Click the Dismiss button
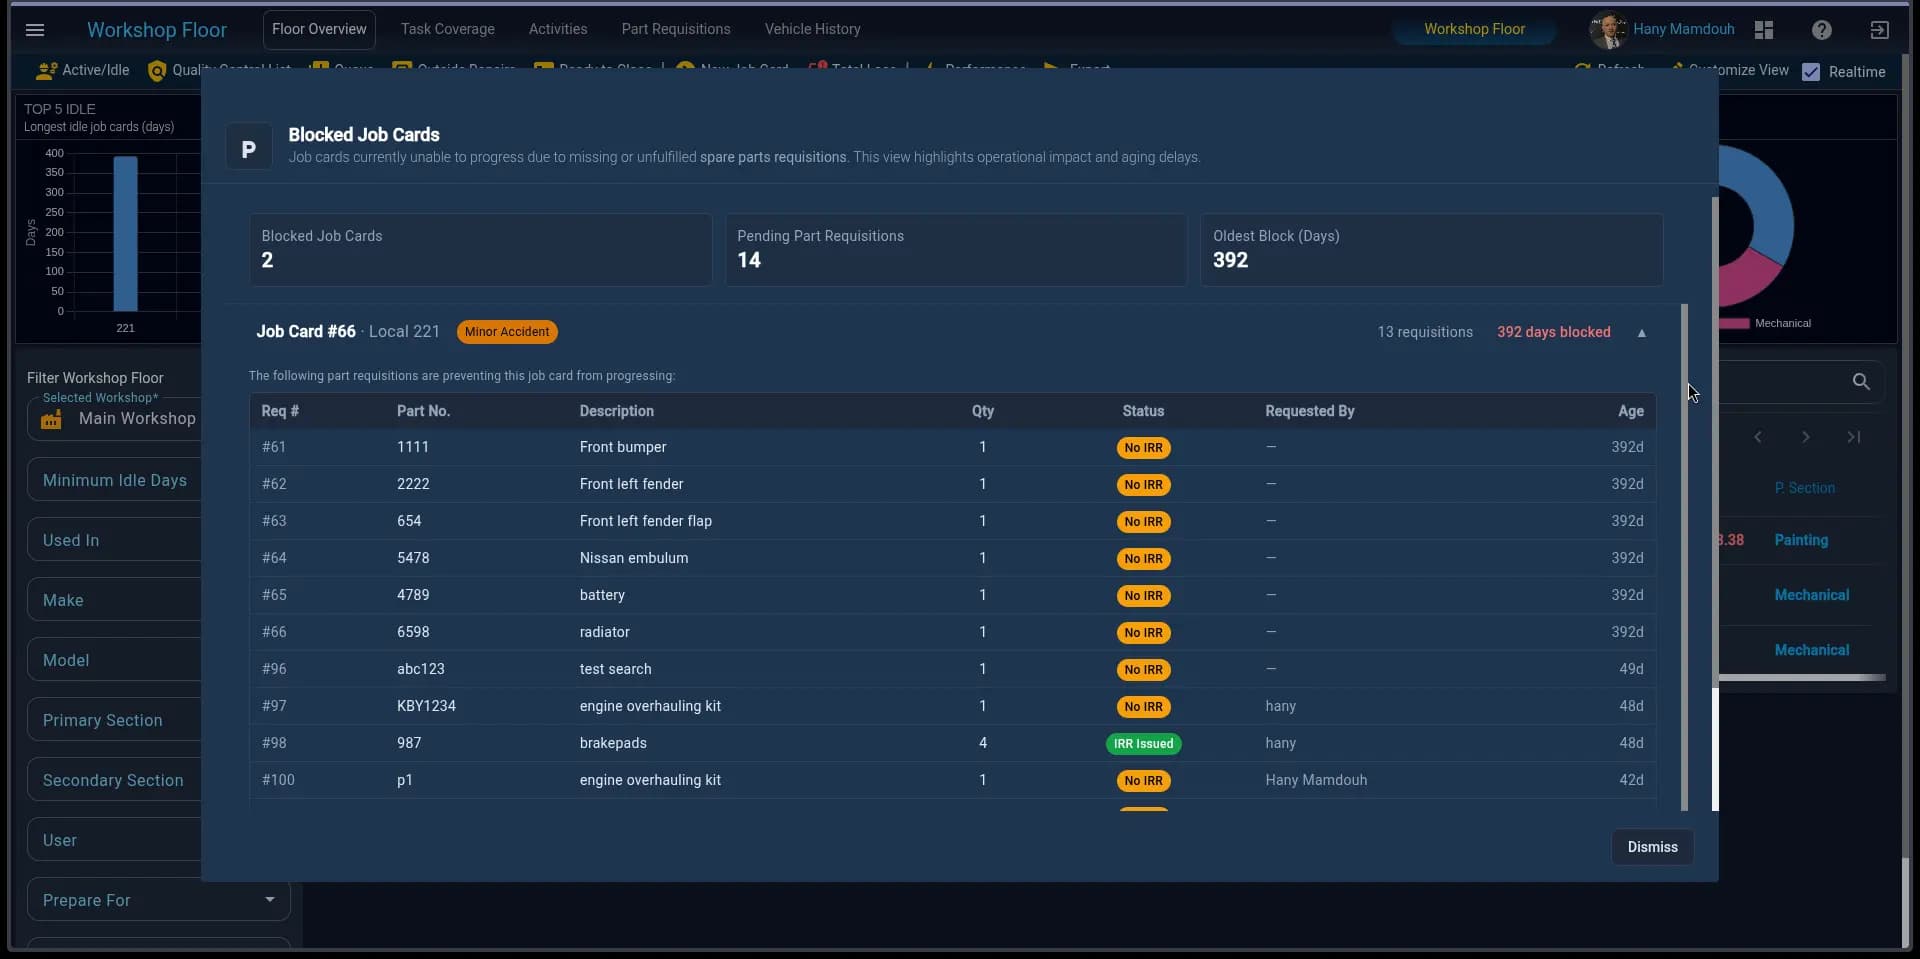This screenshot has height=959, width=1920. click(1652, 847)
